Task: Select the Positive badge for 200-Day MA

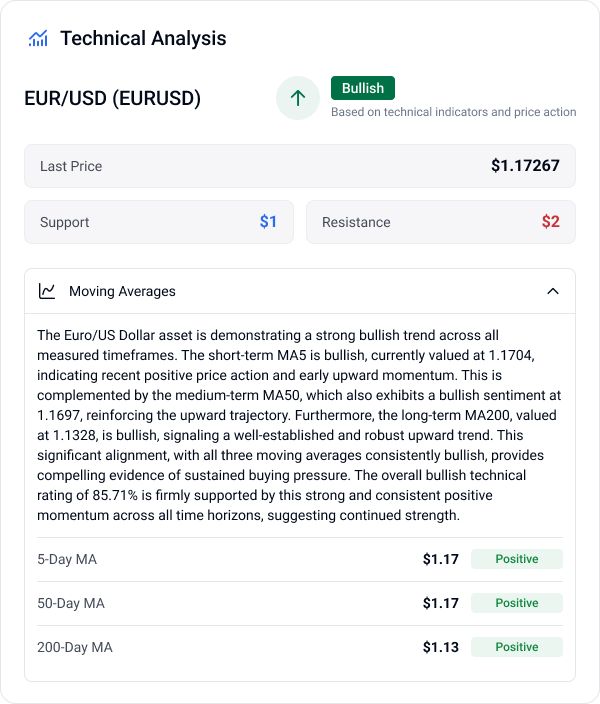Action: [x=517, y=647]
